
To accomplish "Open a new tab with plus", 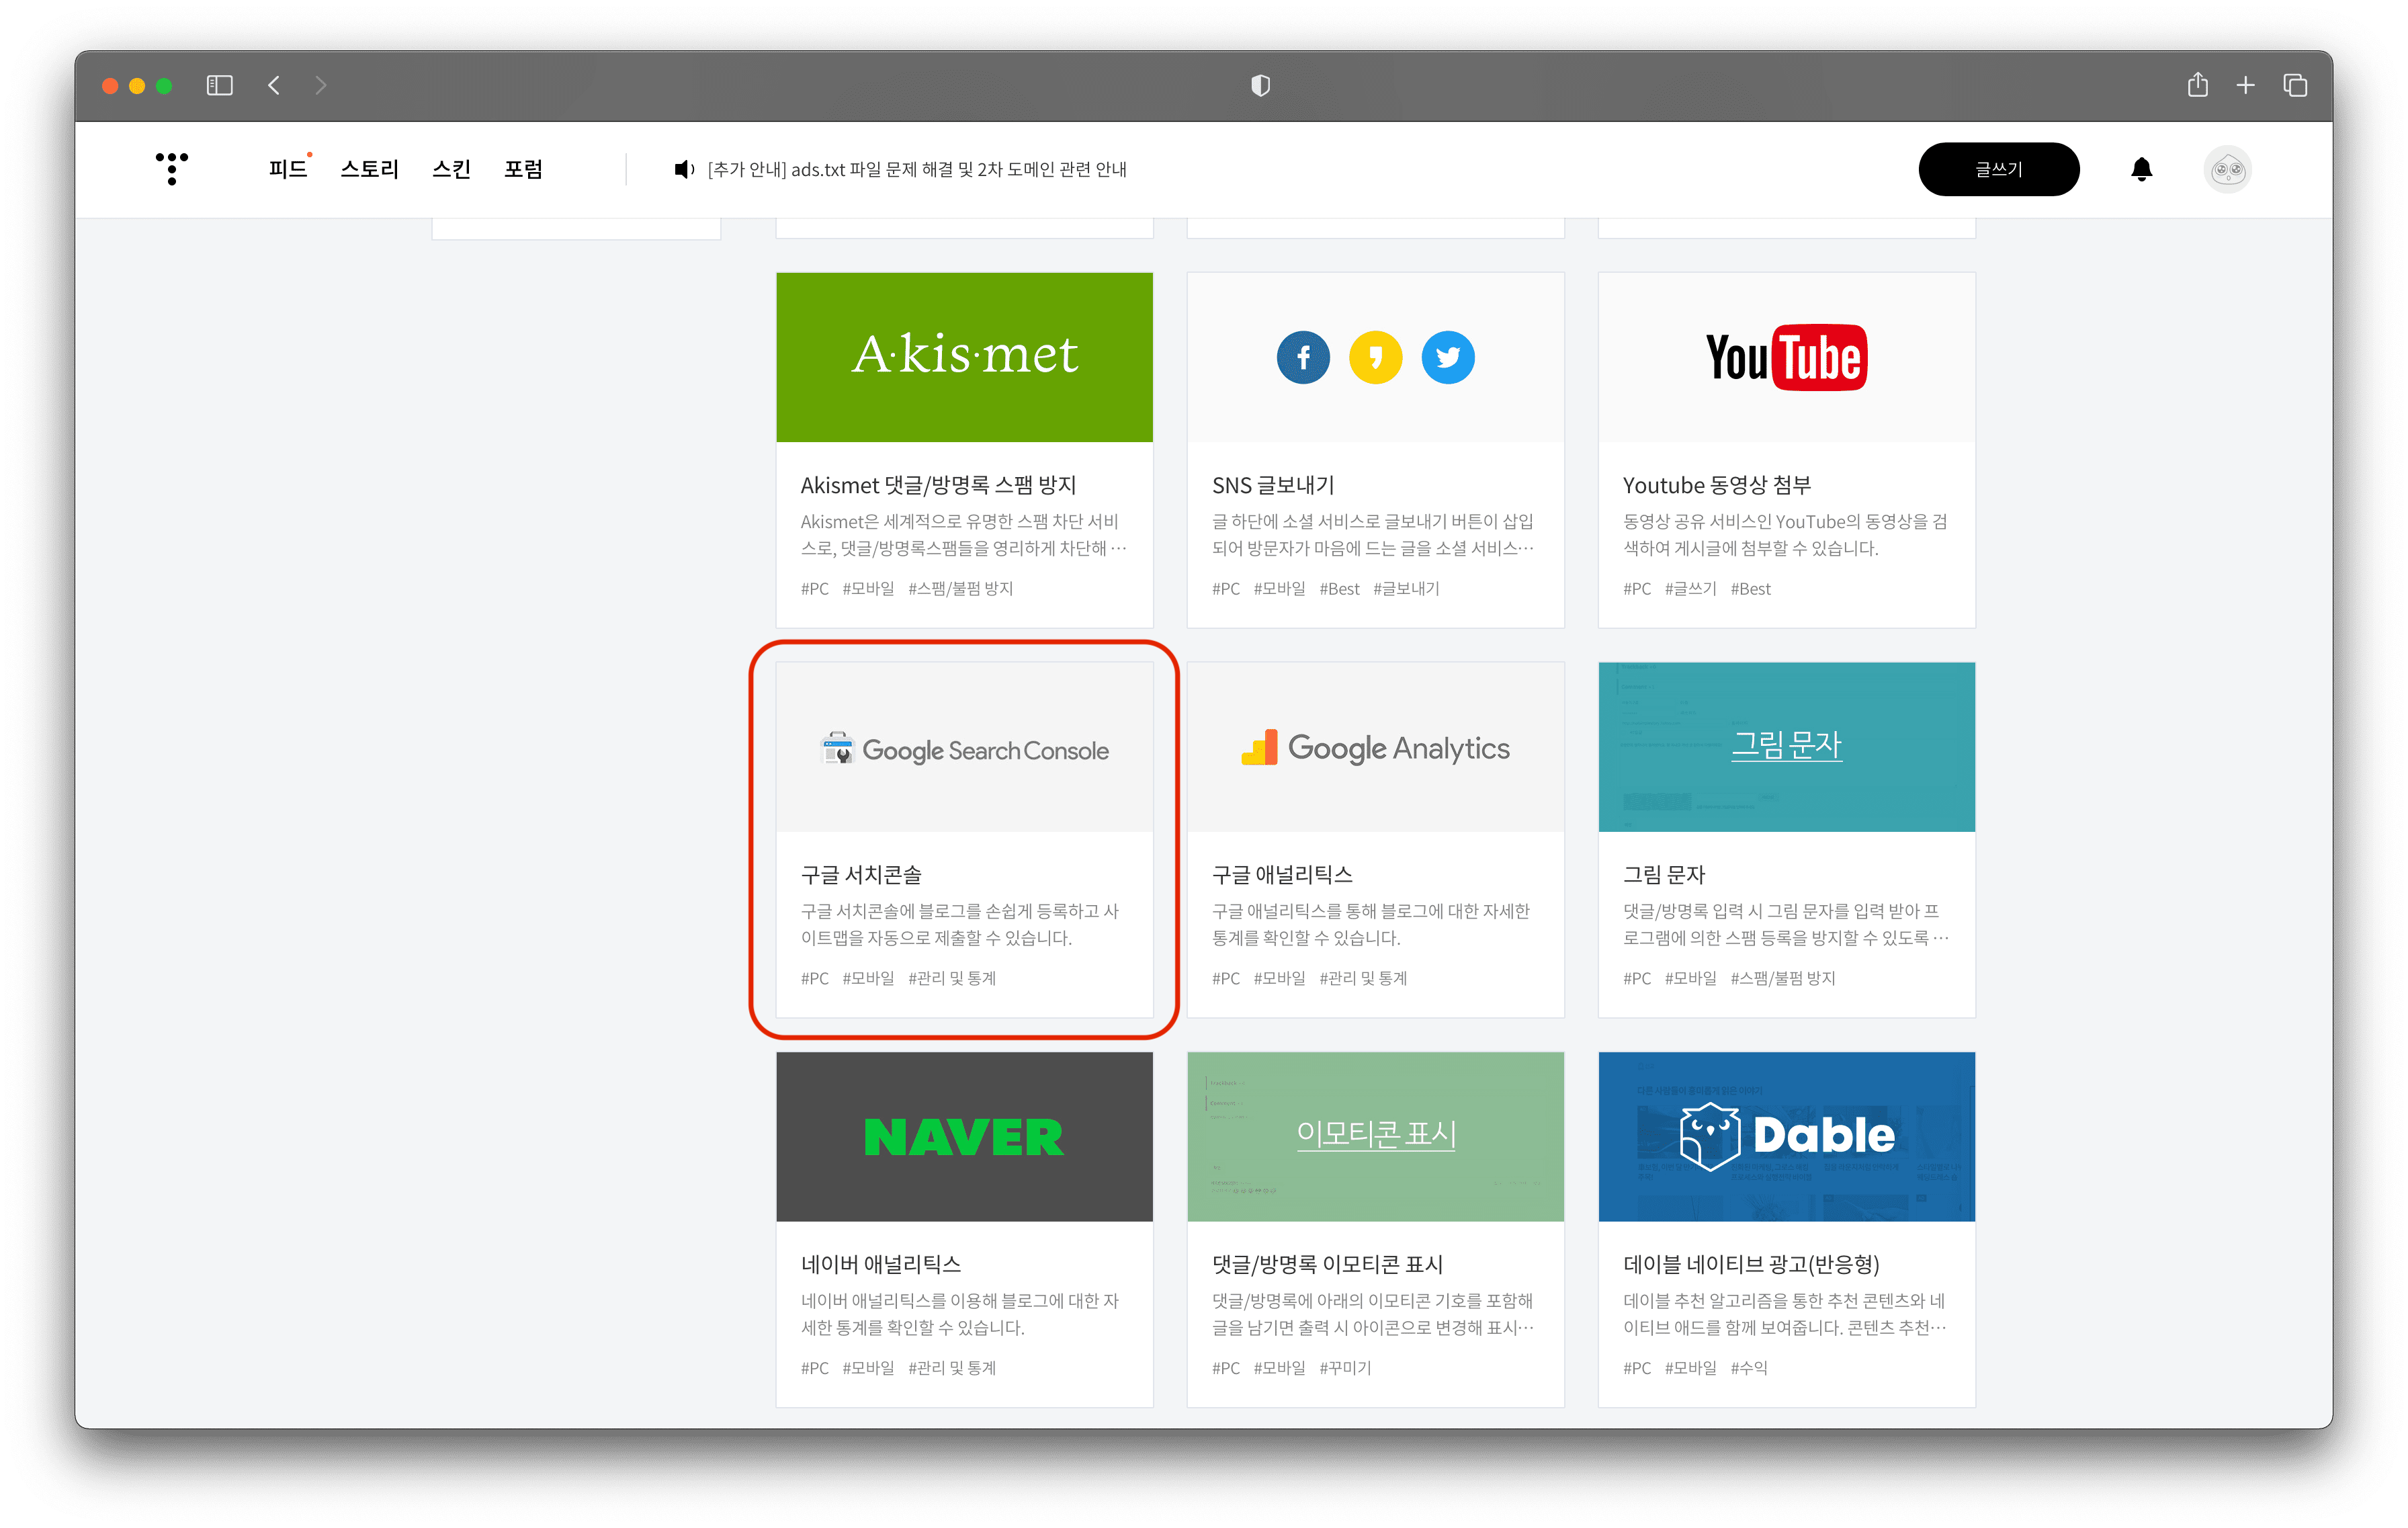I will tap(2245, 85).
